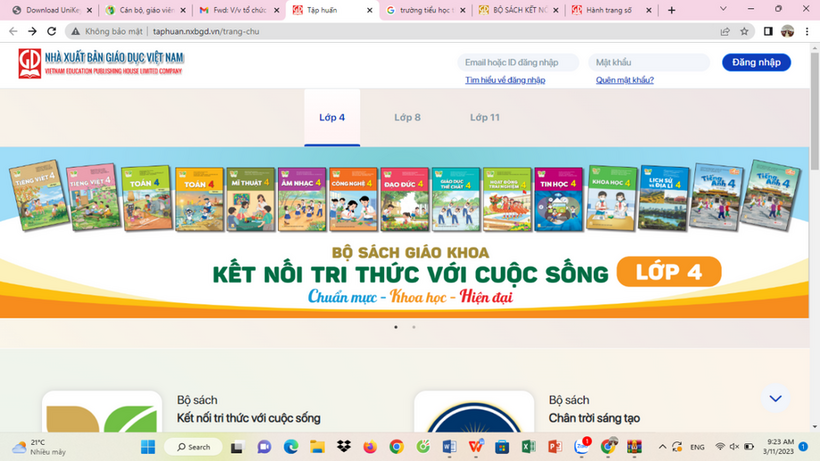Open the Windows Start menu
Viewport: 820px width, 461px height.
point(148,447)
